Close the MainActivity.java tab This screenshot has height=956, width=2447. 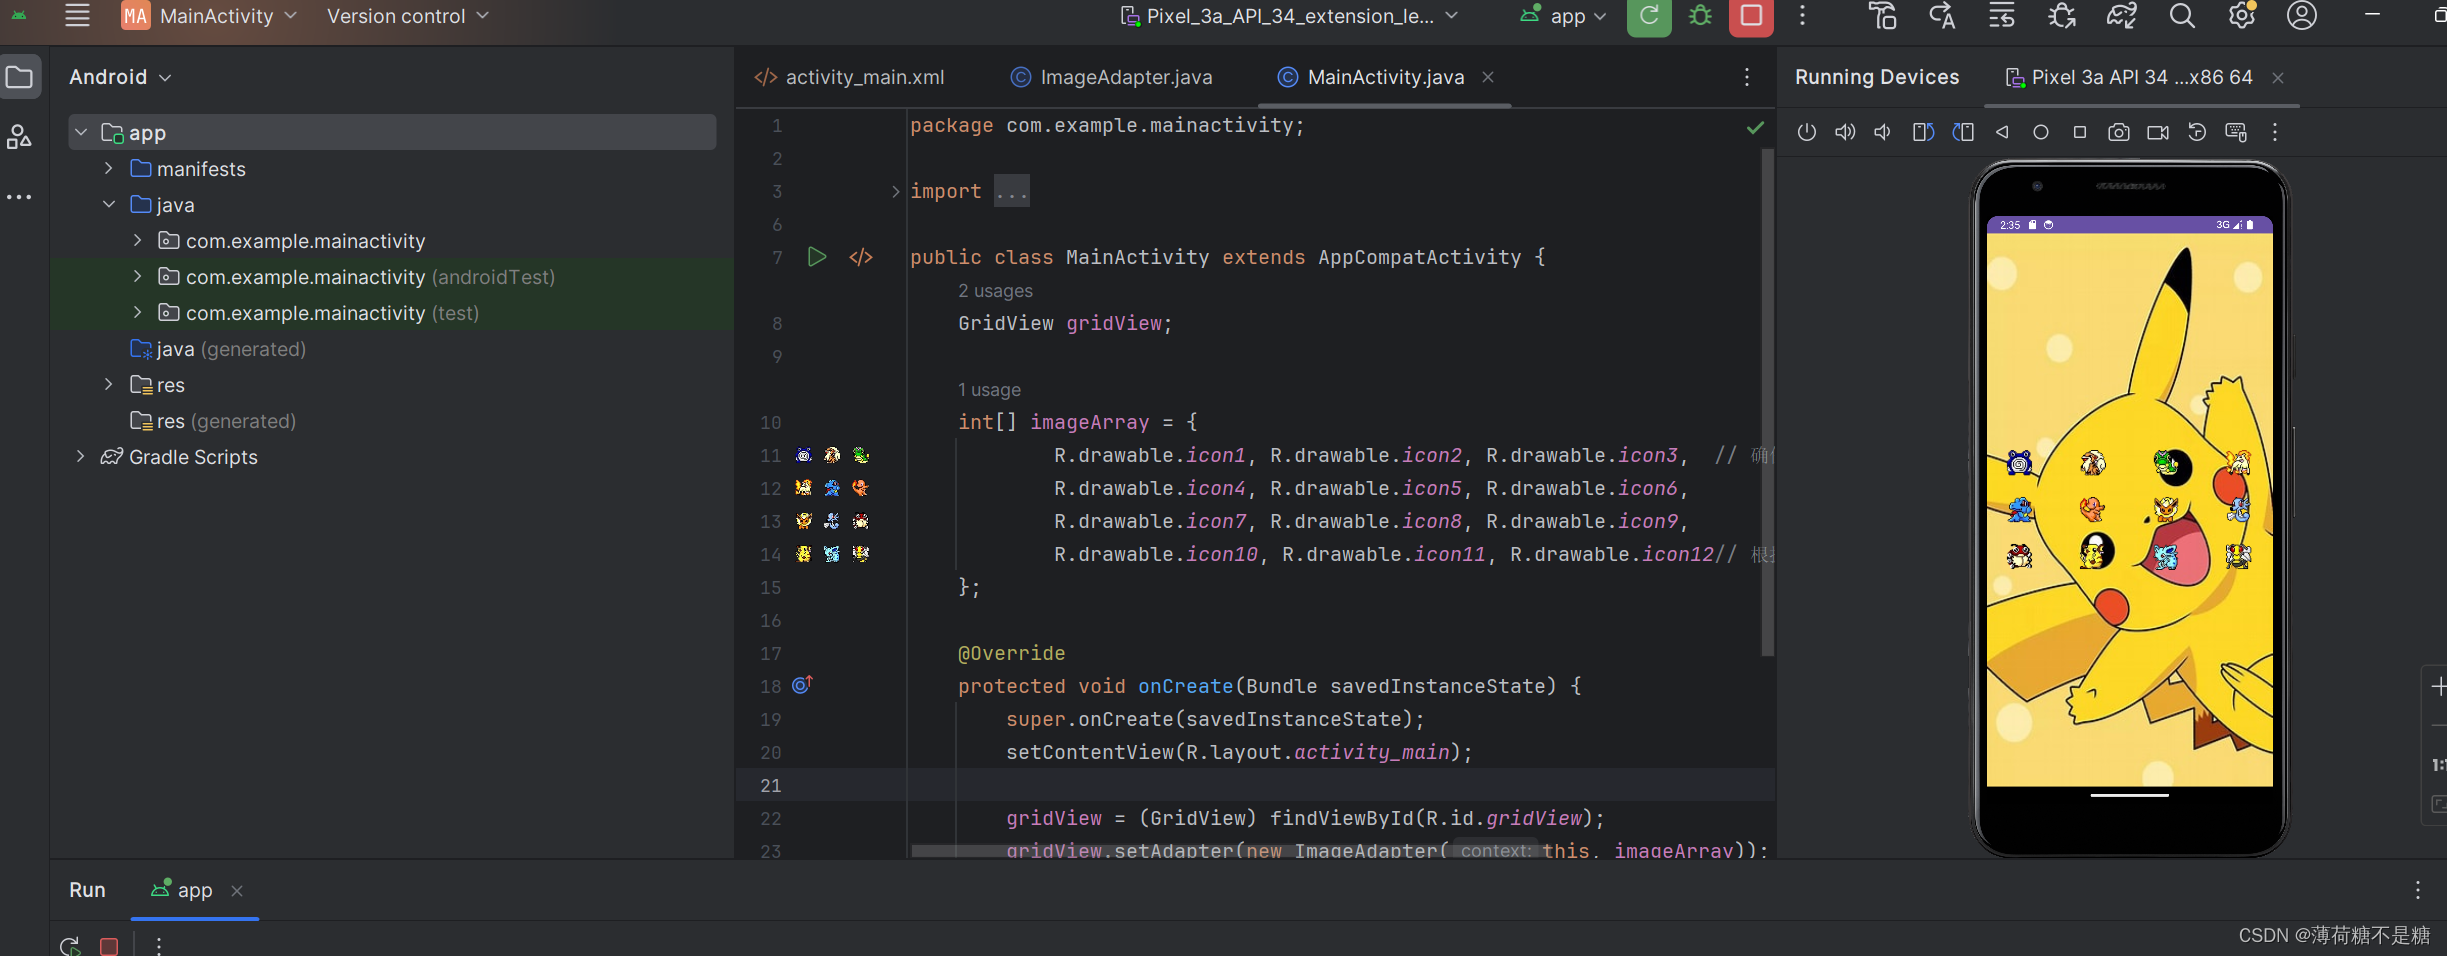pyautogui.click(x=1488, y=77)
